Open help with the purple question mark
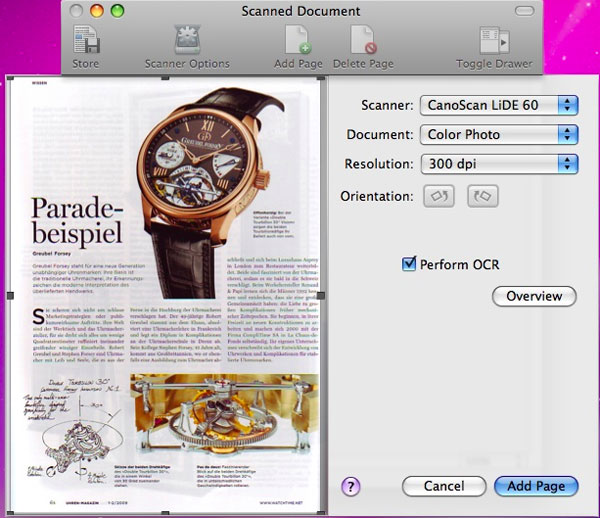 tap(351, 487)
